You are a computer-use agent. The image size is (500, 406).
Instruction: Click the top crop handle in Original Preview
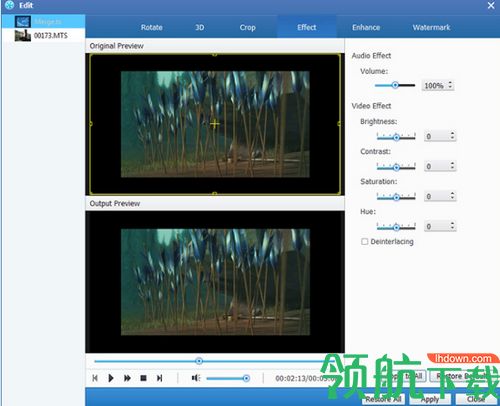tap(215, 54)
